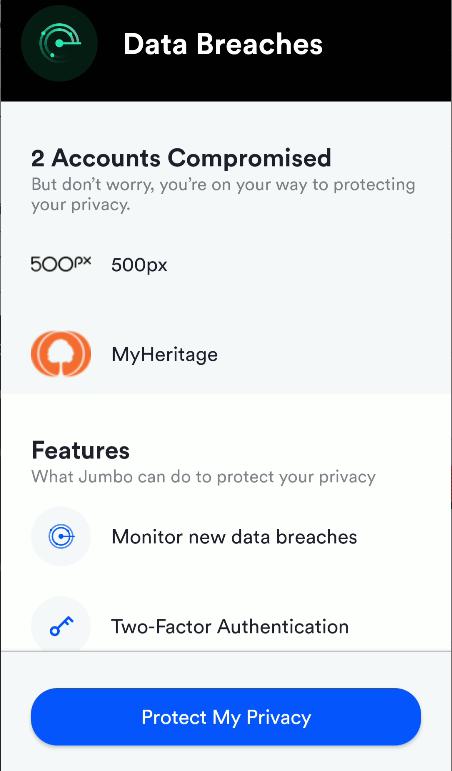Image resolution: width=452 pixels, height=771 pixels.
Task: Click the blue radar monitor icon
Action: click(x=61, y=536)
